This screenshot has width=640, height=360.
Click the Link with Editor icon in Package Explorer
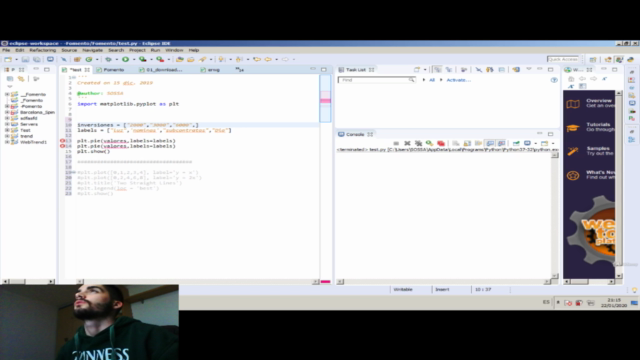(21, 79)
